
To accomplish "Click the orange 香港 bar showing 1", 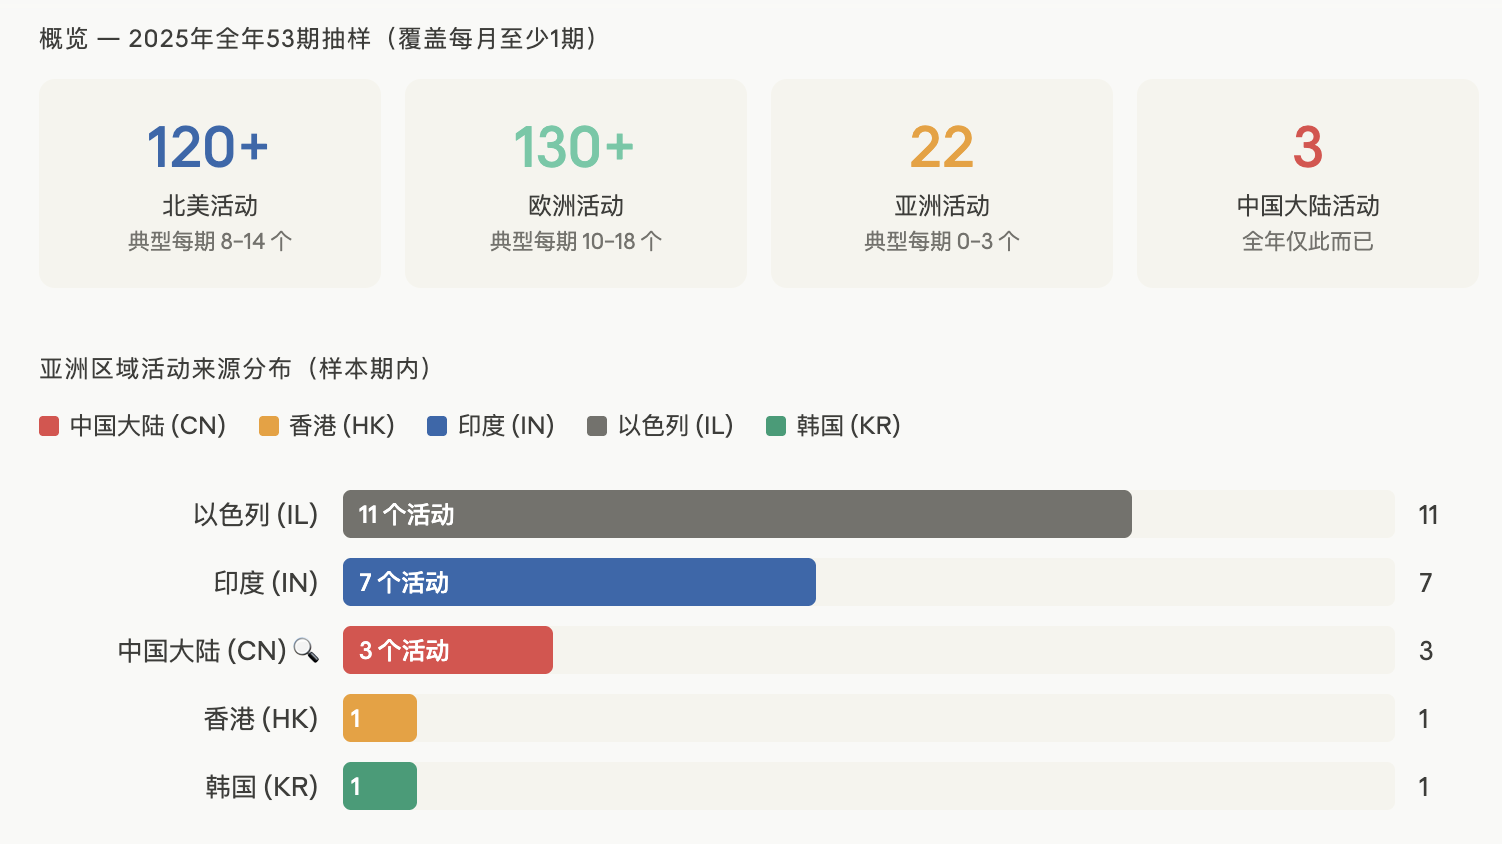I will pos(380,718).
